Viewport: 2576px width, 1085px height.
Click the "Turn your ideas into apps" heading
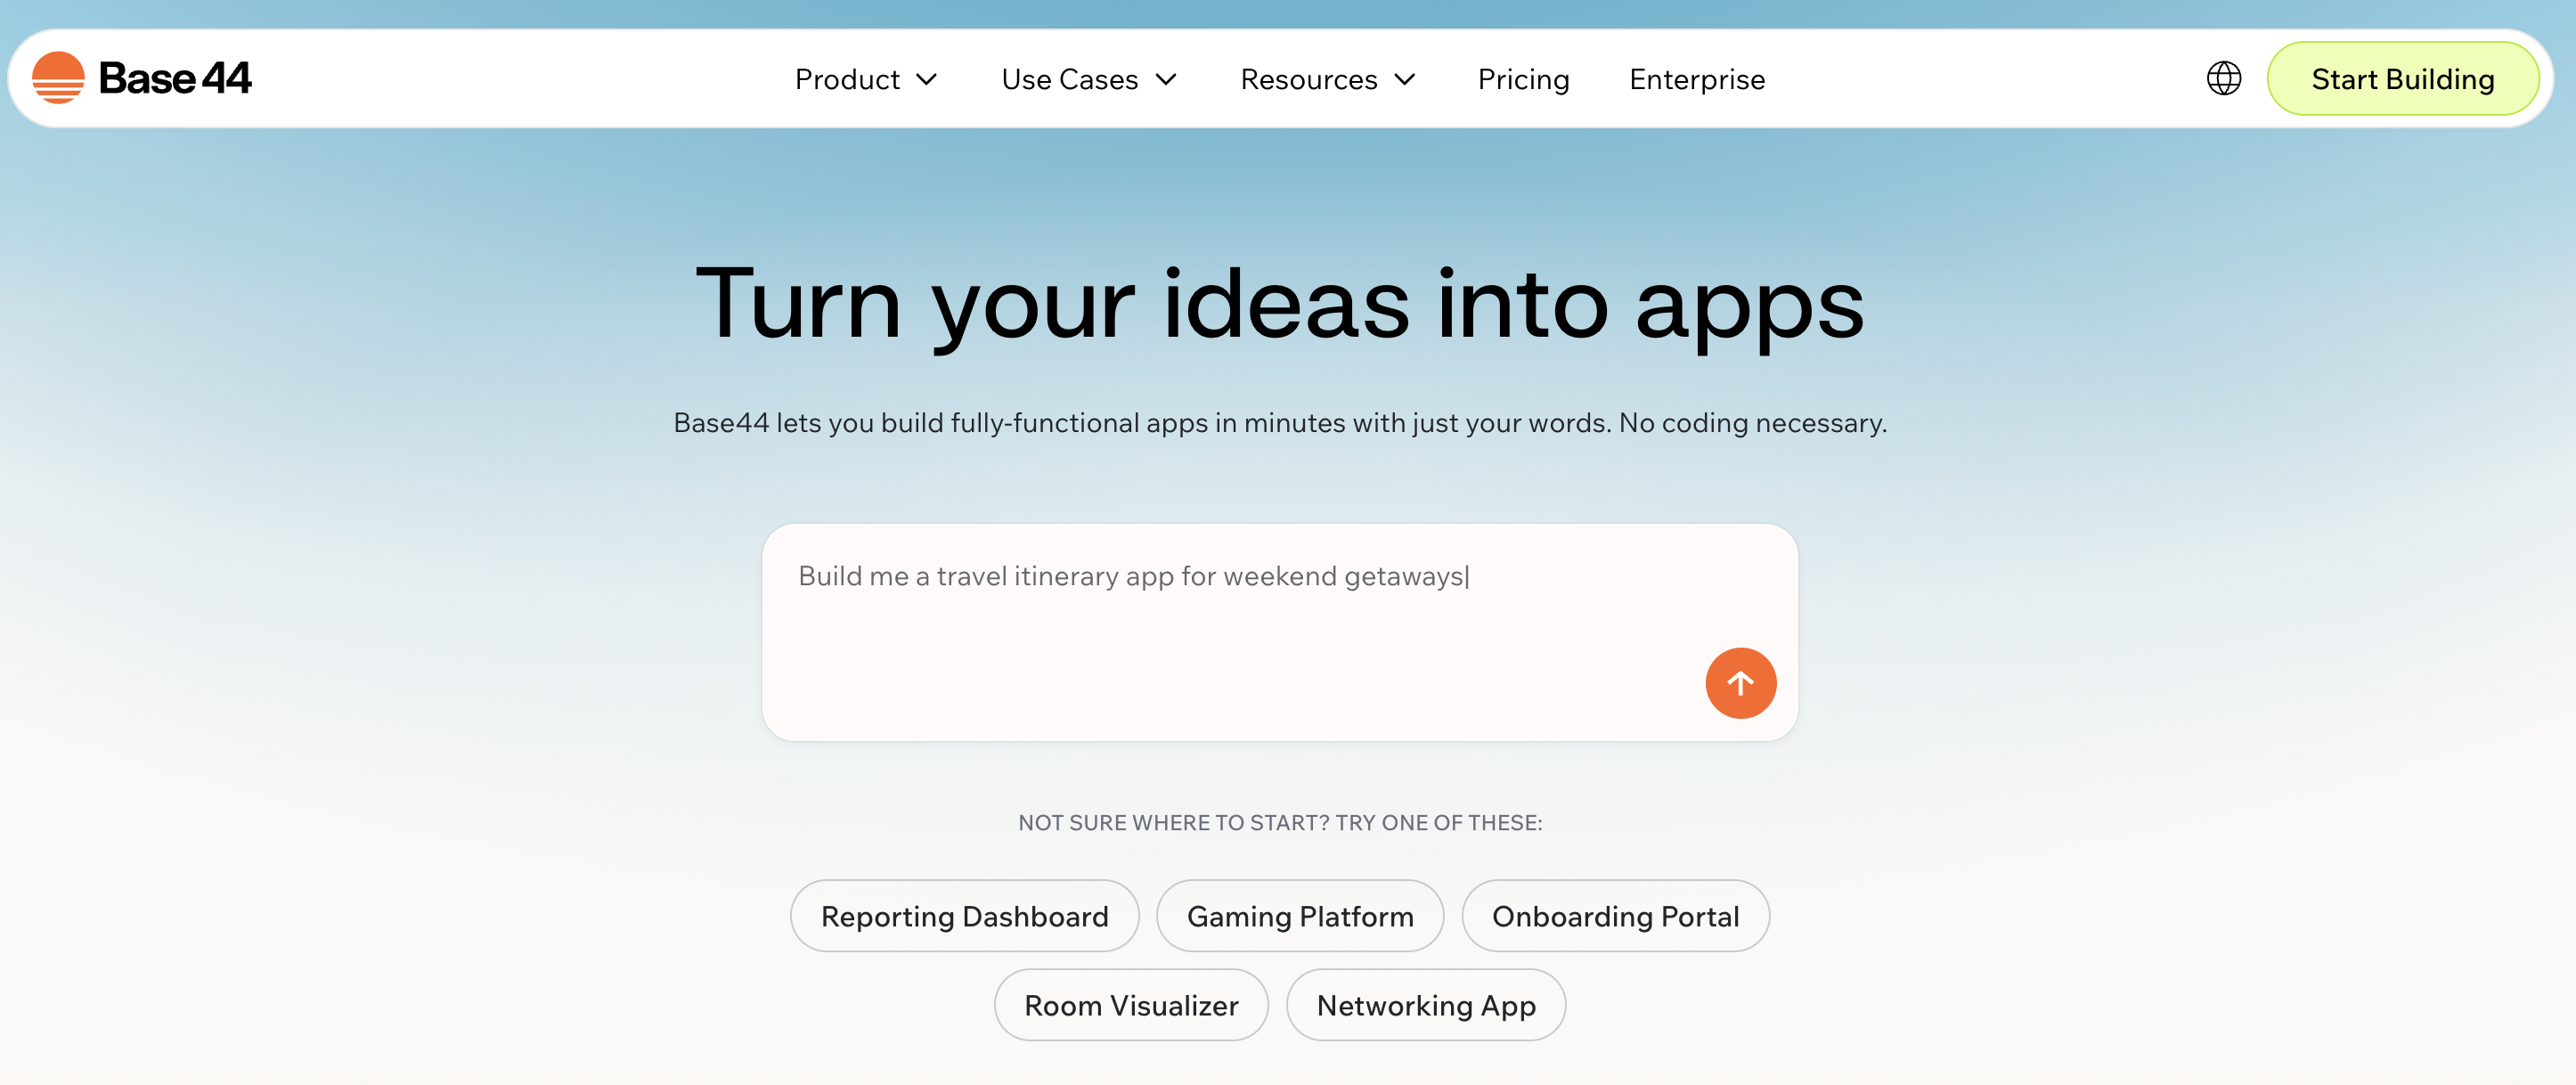(x=1280, y=304)
